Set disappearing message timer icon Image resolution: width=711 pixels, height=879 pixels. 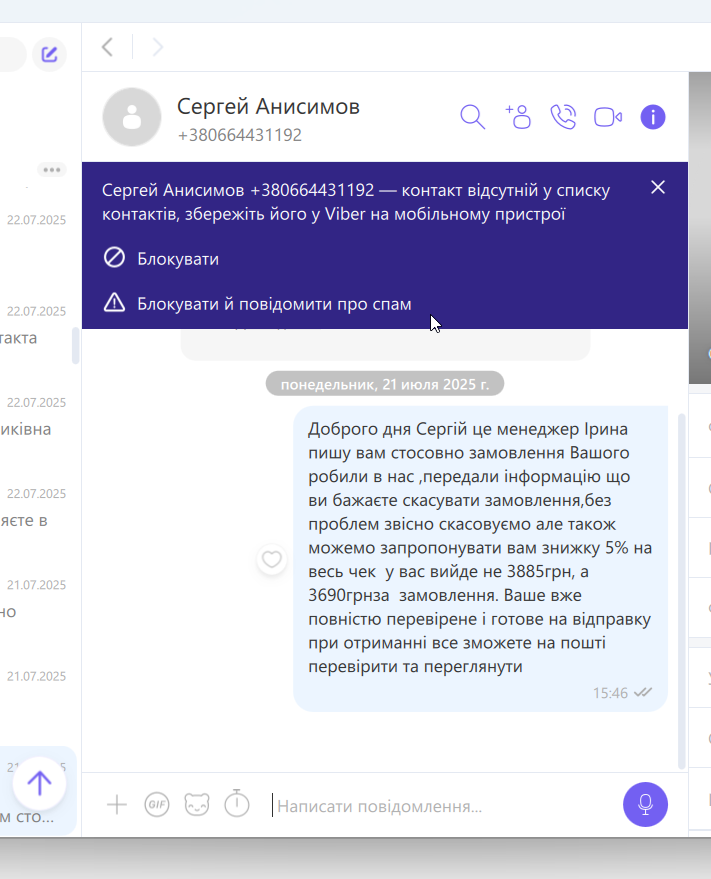point(237,804)
